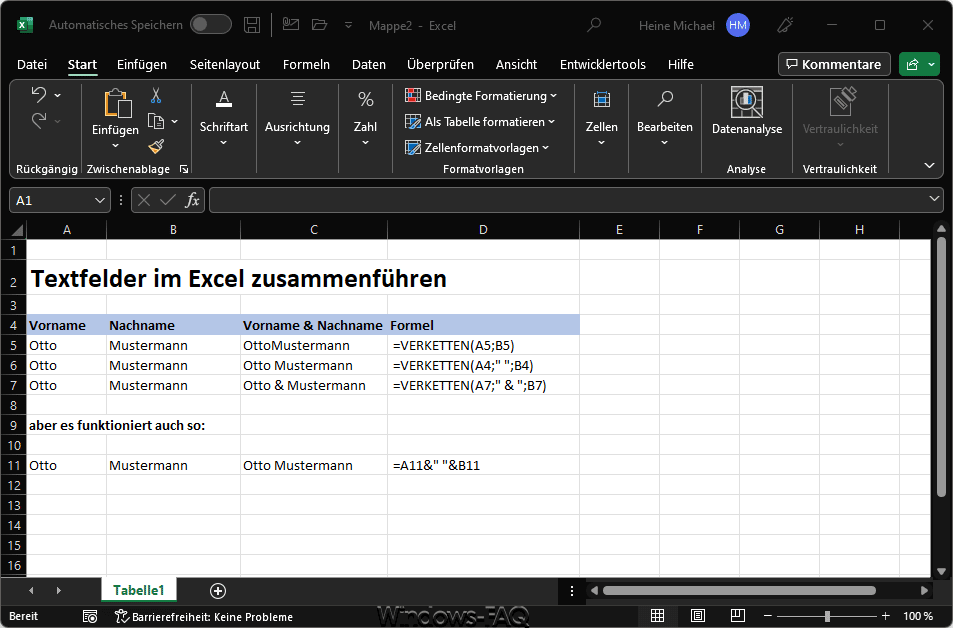Viewport: 953px width, 628px height.
Task: Switch to Page Layout view icon
Action: click(698, 616)
